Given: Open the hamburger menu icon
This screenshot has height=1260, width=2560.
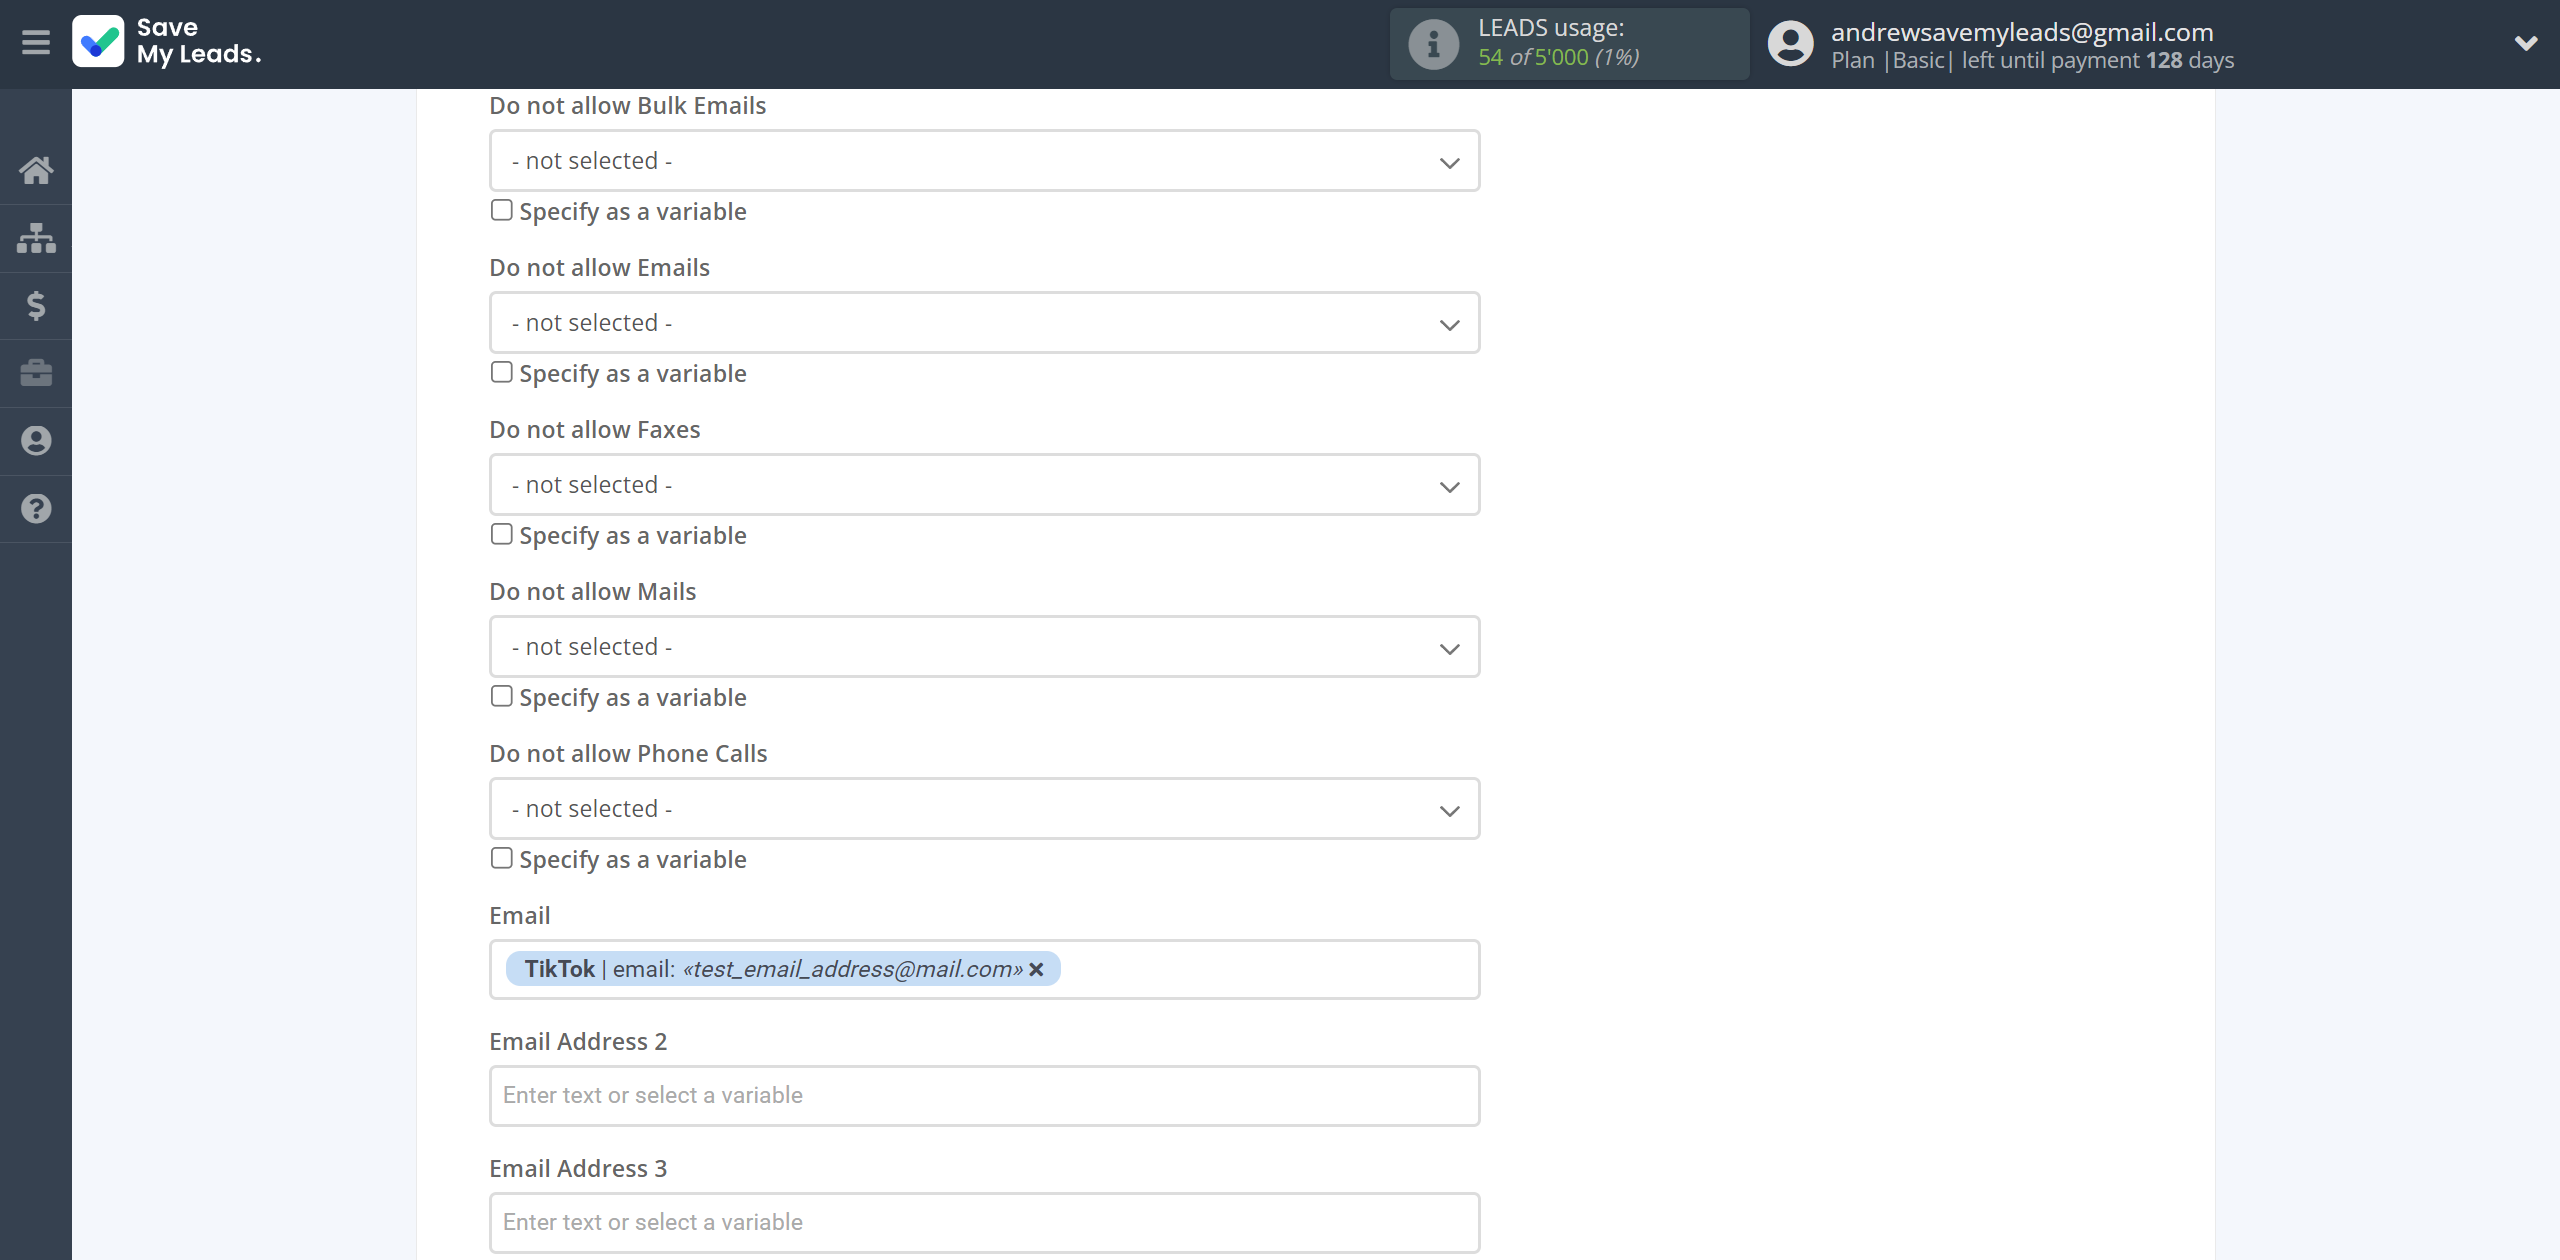Looking at the screenshot, I should pyautogui.click(x=36, y=43).
